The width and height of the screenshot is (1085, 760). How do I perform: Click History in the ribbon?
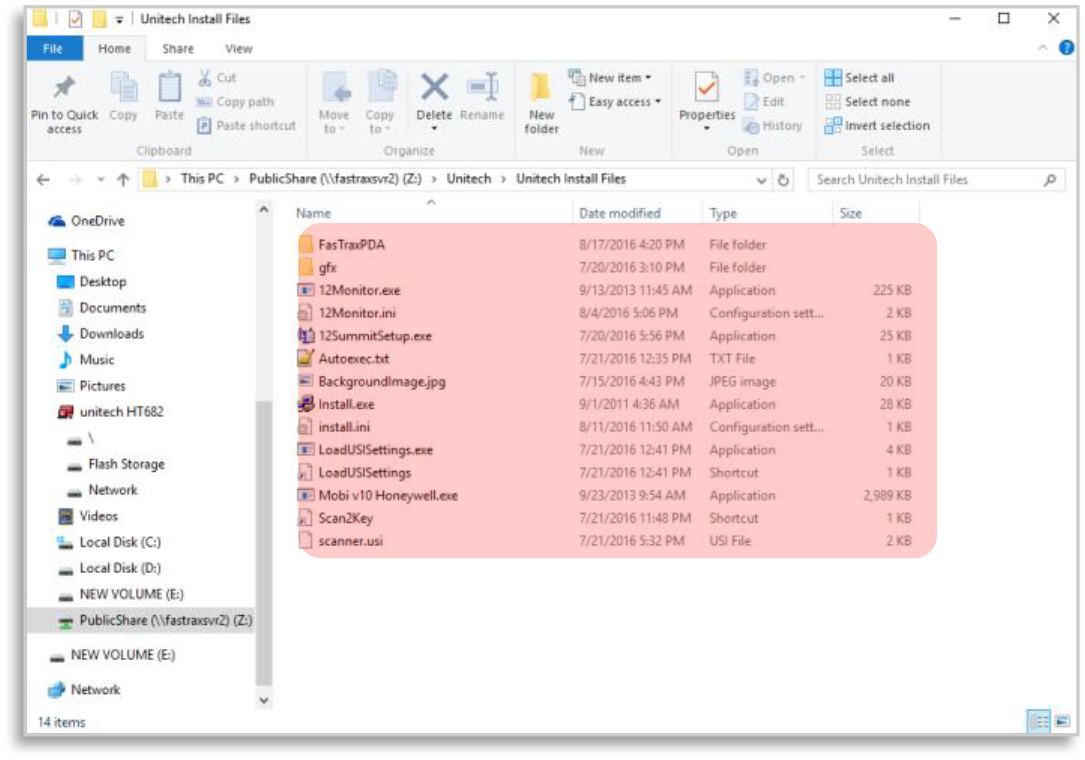tap(772, 125)
